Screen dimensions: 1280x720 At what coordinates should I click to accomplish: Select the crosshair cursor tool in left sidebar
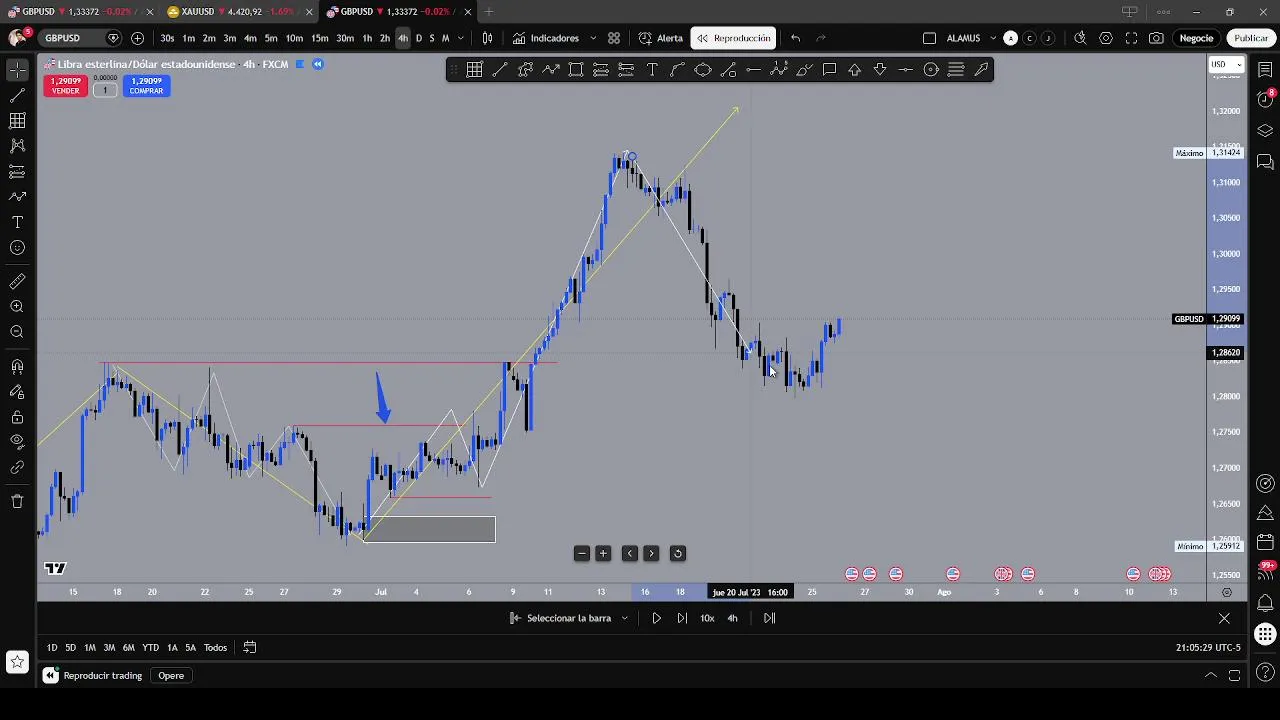17,70
